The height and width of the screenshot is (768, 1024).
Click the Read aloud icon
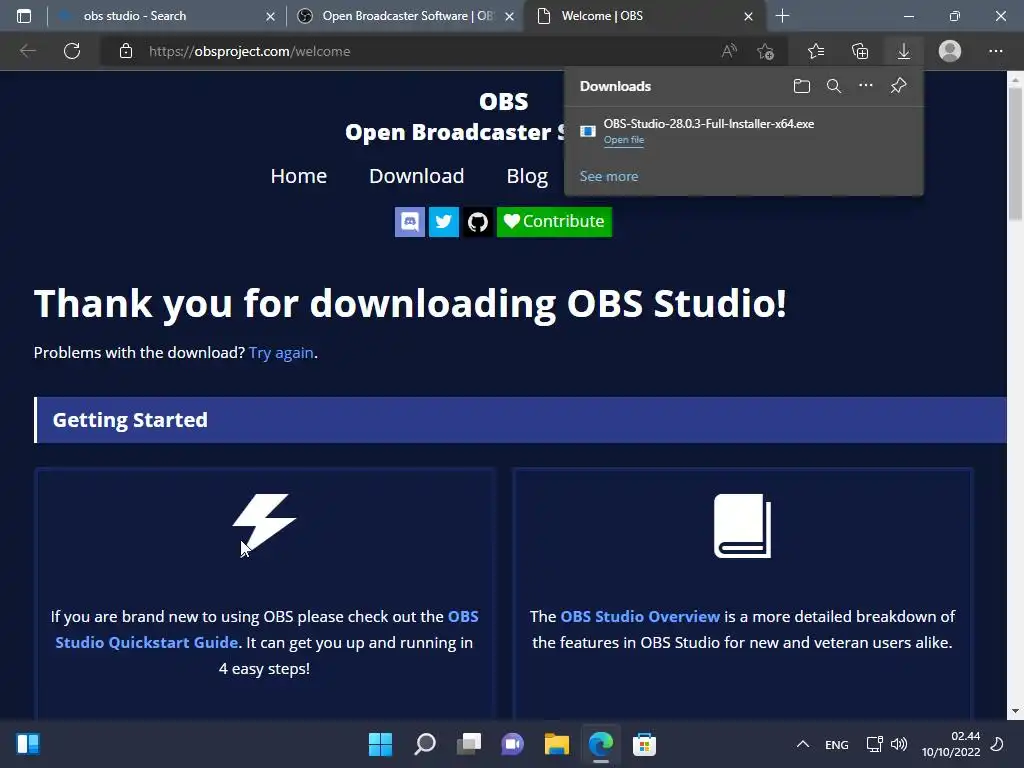pyautogui.click(x=729, y=51)
